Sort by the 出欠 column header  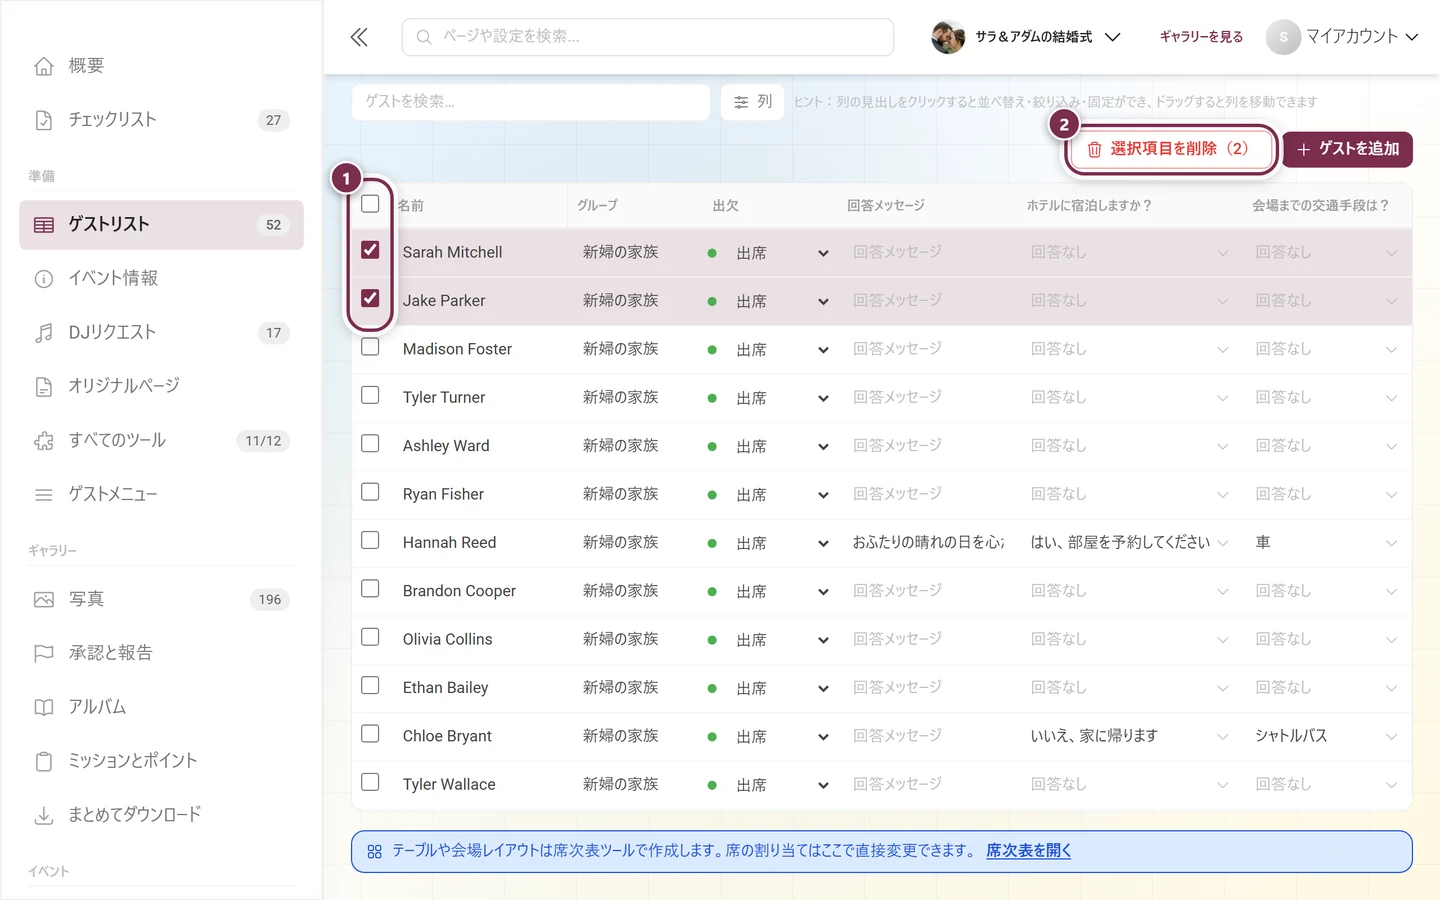(726, 206)
